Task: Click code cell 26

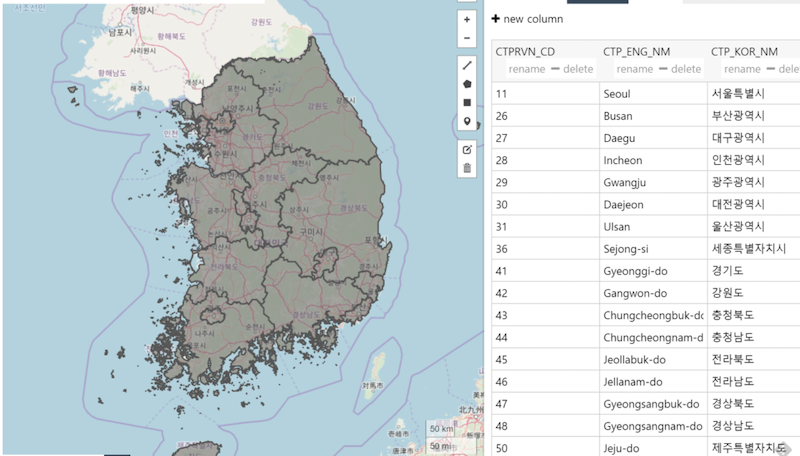Action: (x=545, y=116)
